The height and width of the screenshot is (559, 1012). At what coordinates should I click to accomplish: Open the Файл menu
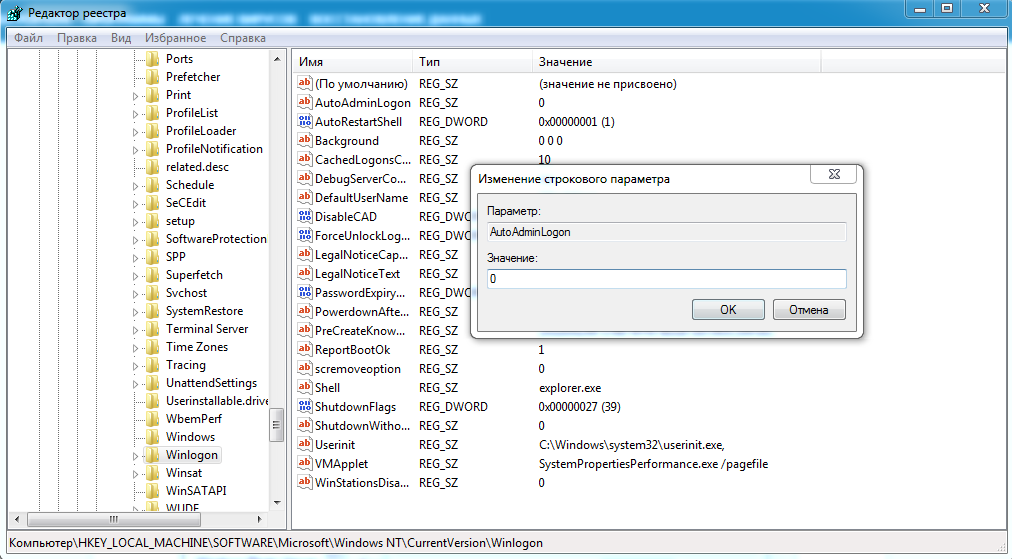coord(29,38)
